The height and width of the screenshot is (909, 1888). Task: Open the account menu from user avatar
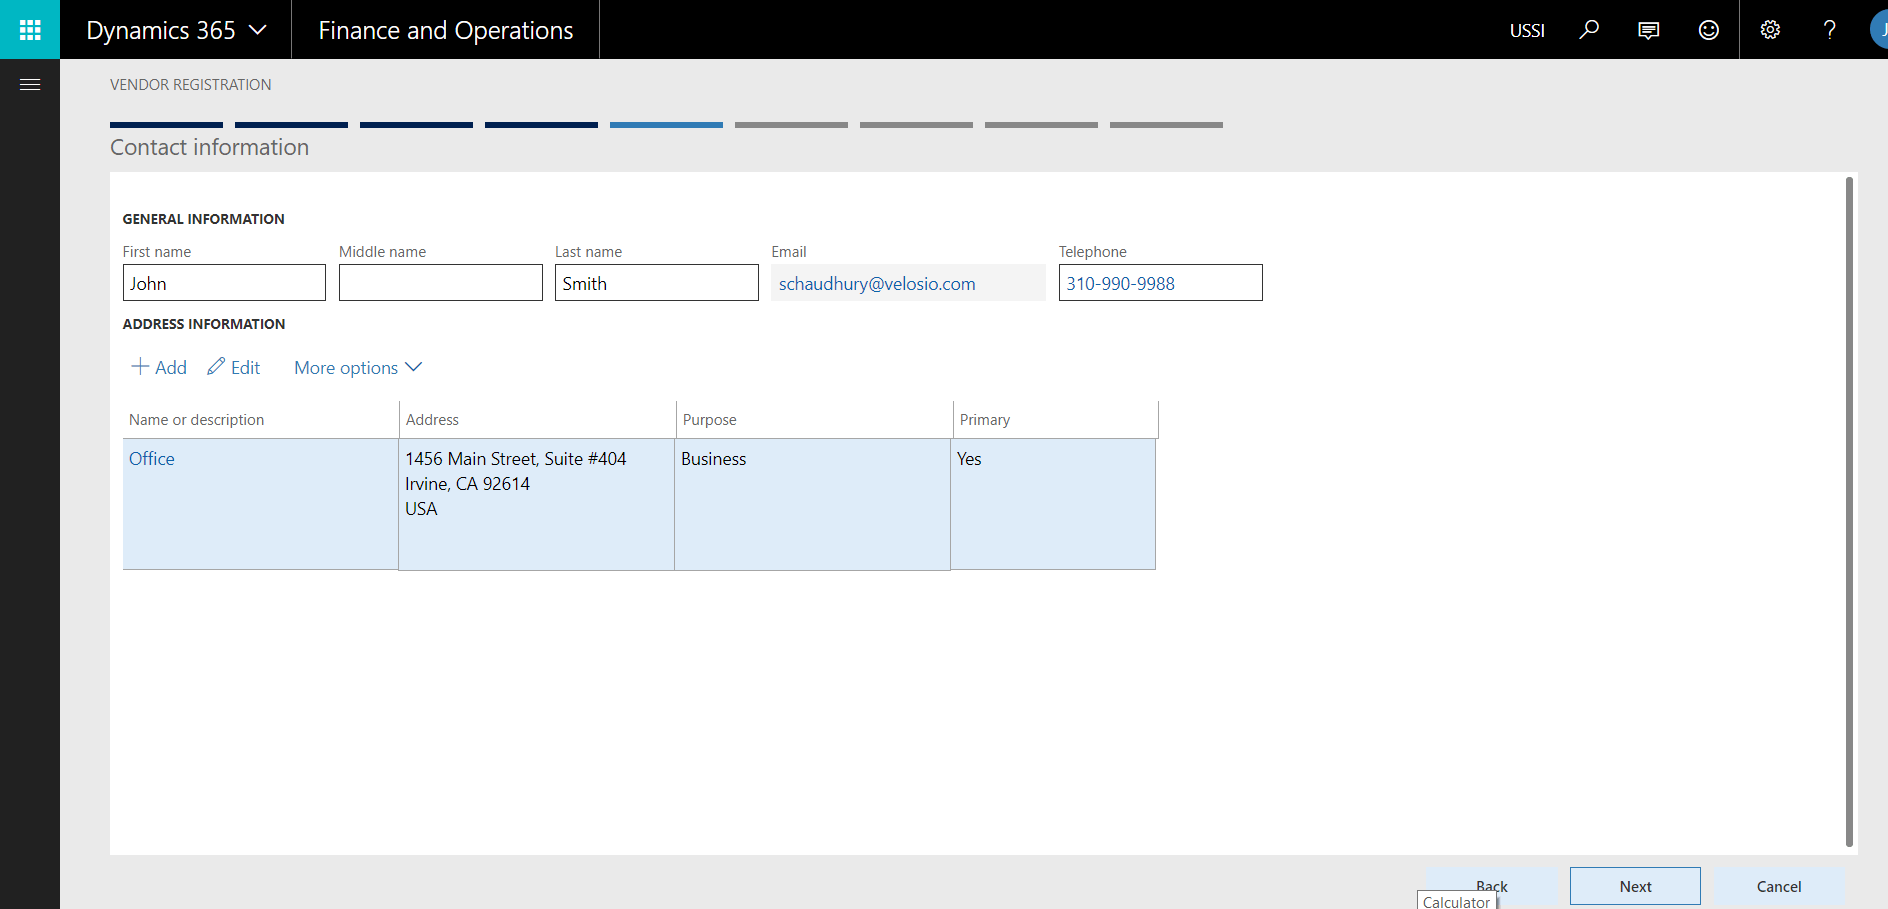point(1880,29)
